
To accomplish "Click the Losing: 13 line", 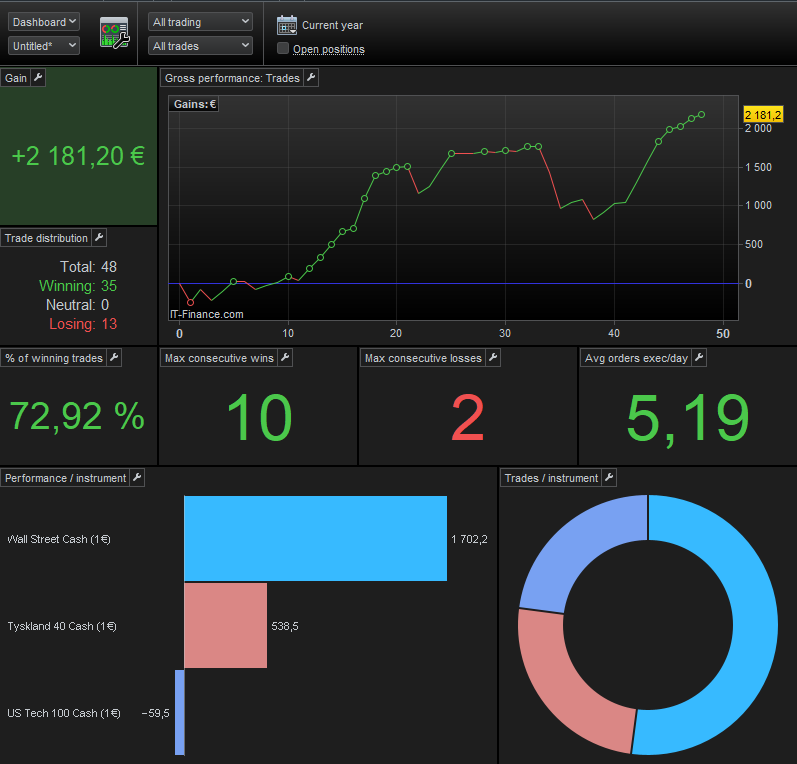I will click(x=83, y=323).
